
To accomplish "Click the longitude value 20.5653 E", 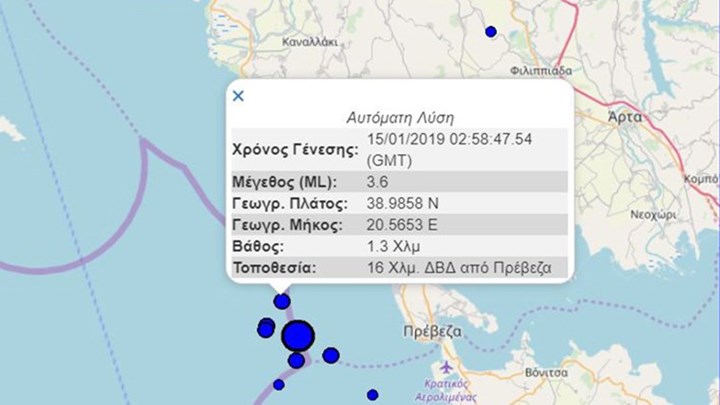I will [x=402, y=225].
